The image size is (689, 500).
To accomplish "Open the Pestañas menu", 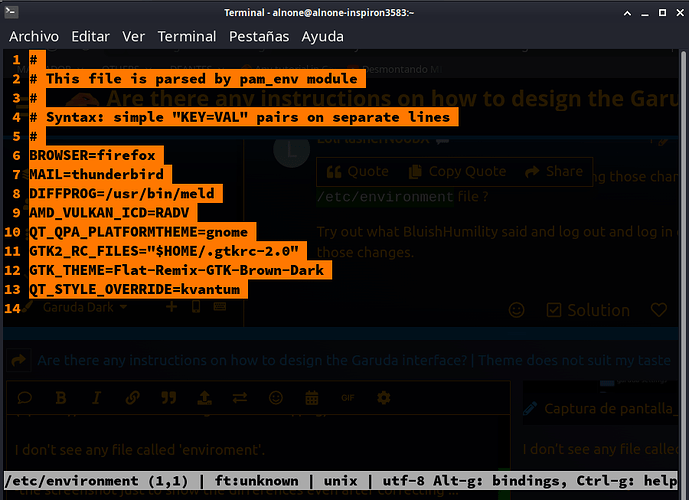I will pos(258,36).
